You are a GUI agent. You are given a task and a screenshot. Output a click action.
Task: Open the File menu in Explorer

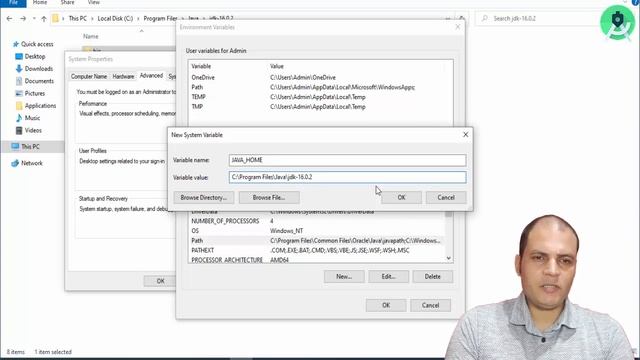[x=13, y=3]
